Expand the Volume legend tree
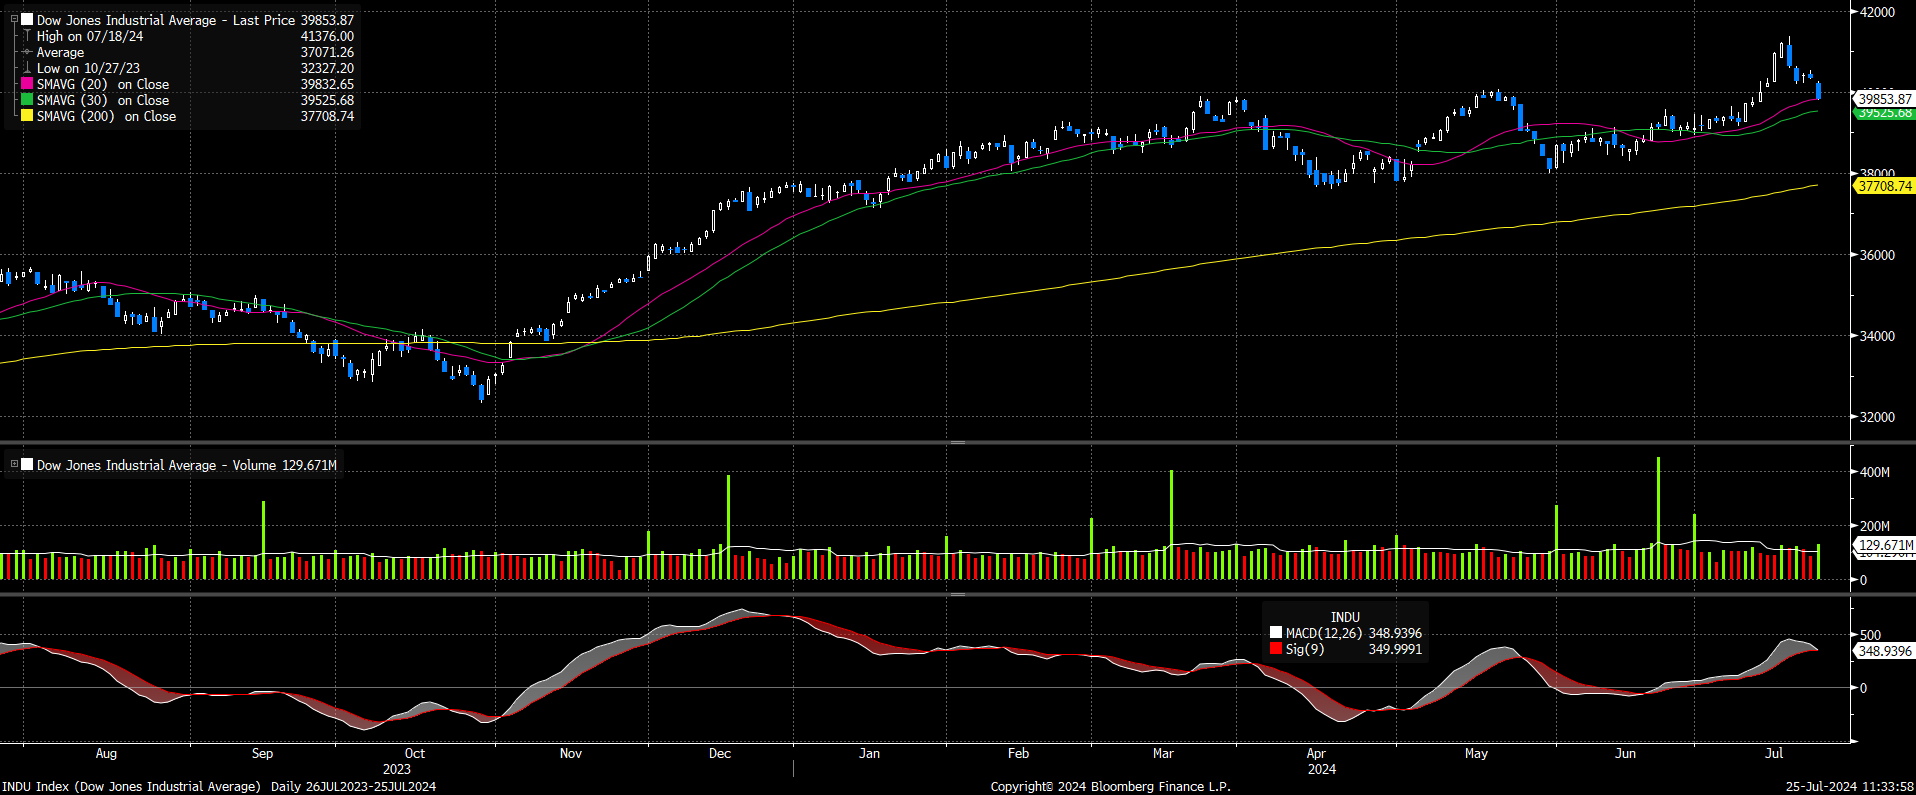 [14, 464]
